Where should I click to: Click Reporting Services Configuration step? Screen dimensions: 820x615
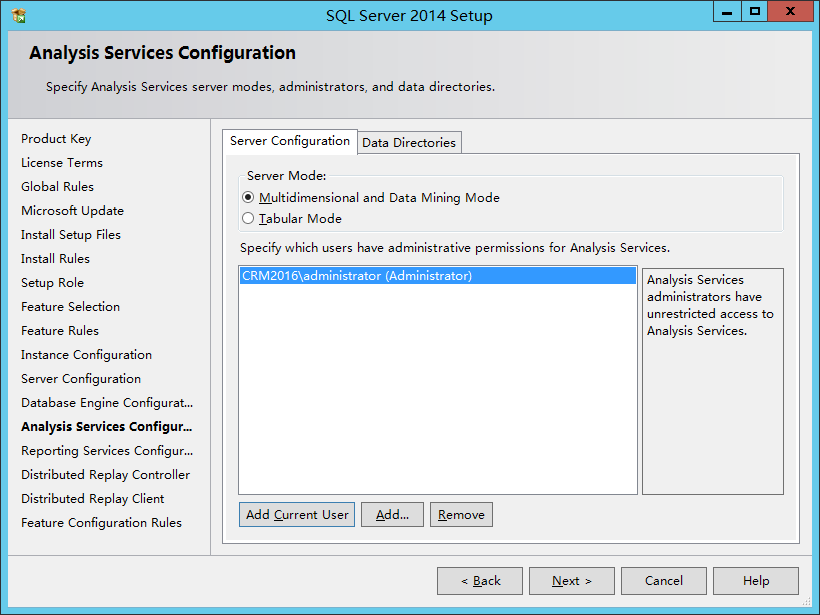click(107, 451)
